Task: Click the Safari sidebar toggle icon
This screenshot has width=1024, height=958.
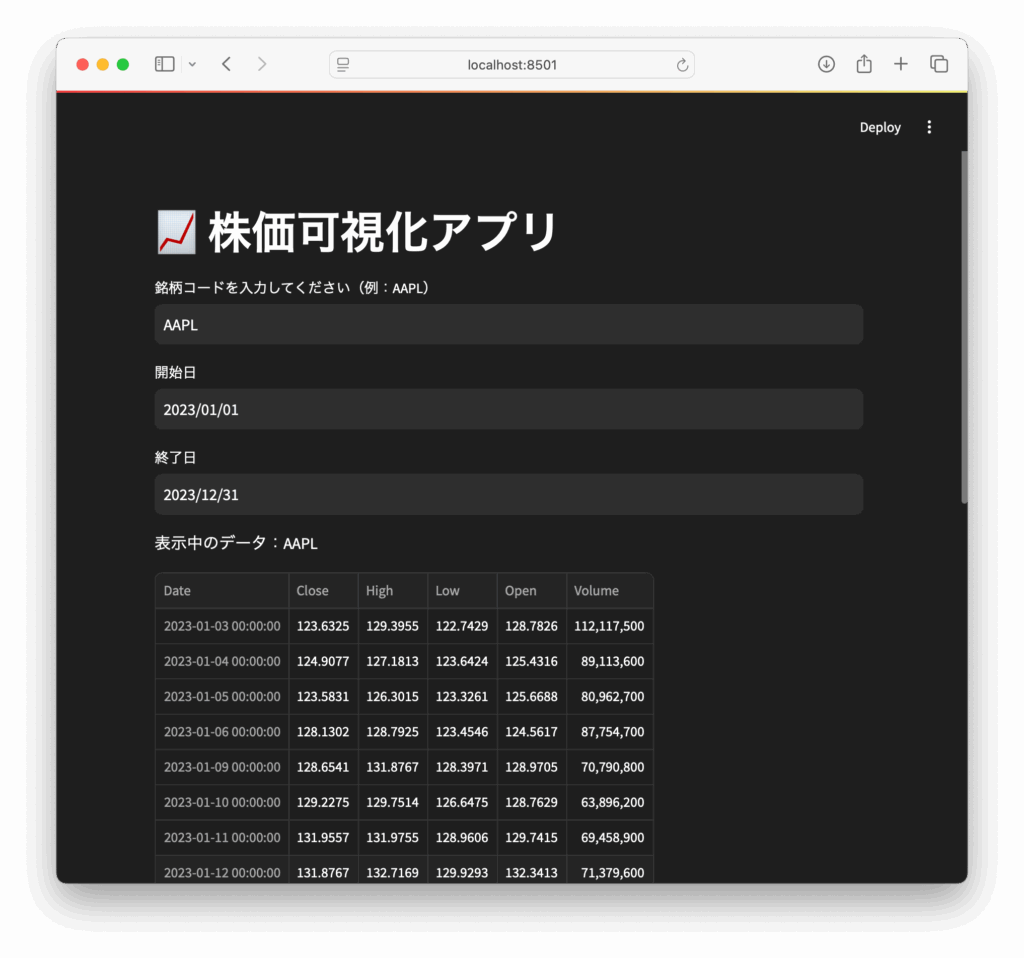Action: (x=165, y=64)
